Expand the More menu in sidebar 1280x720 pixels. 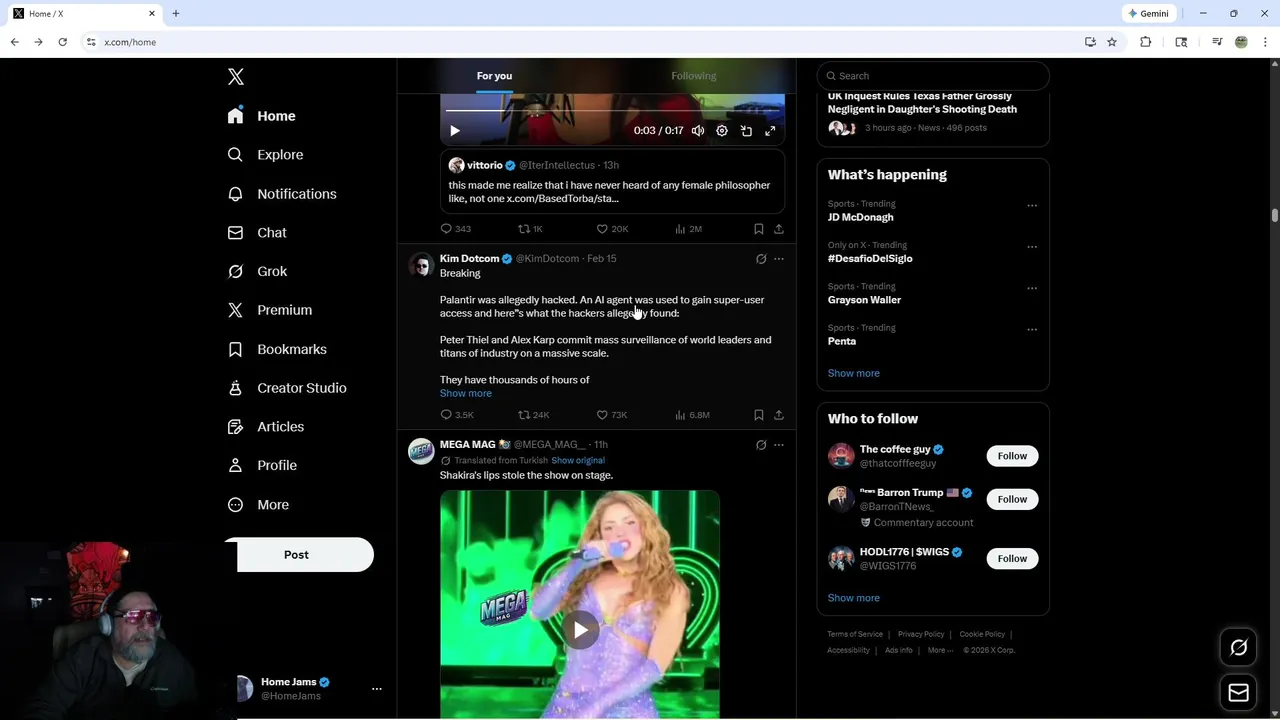point(258,505)
